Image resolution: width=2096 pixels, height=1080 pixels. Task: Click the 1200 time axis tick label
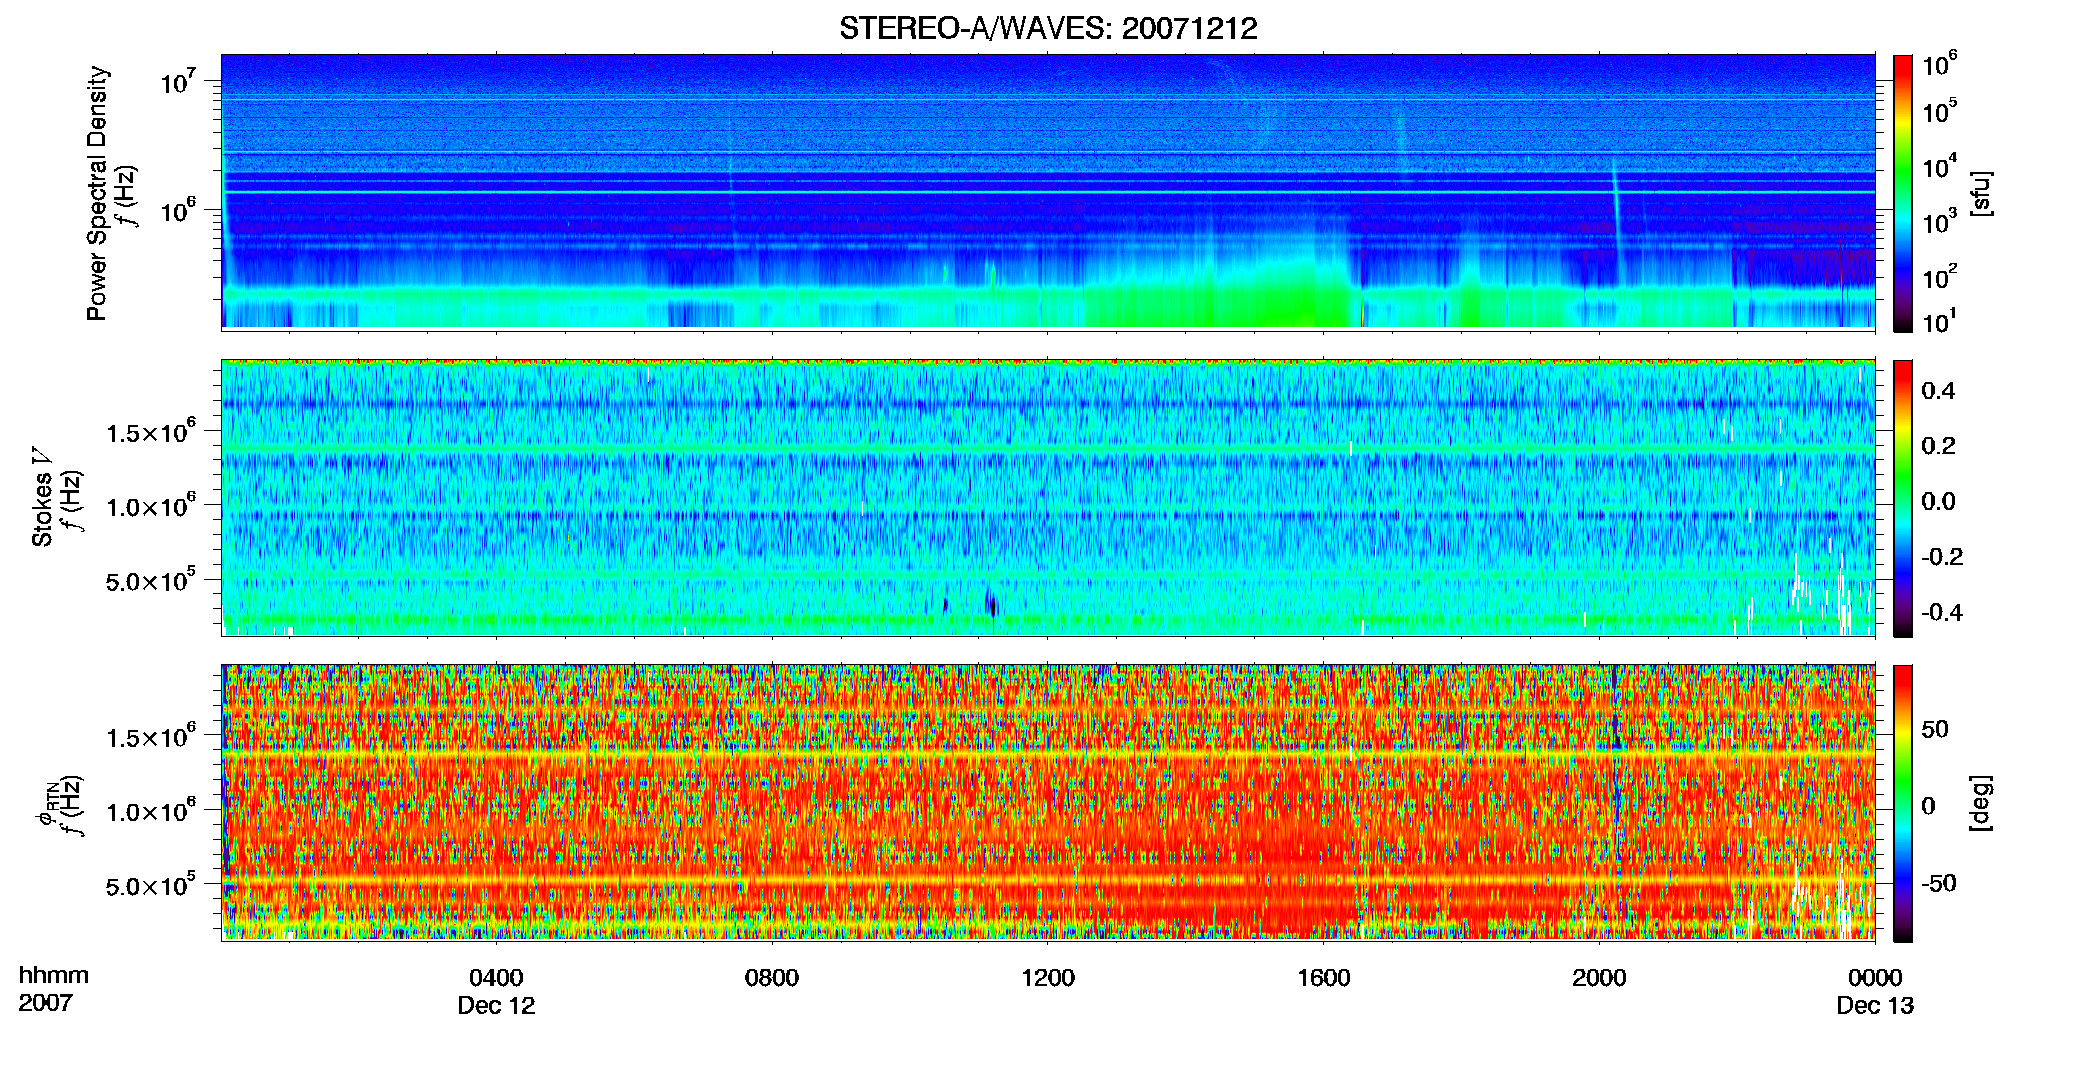[1048, 978]
